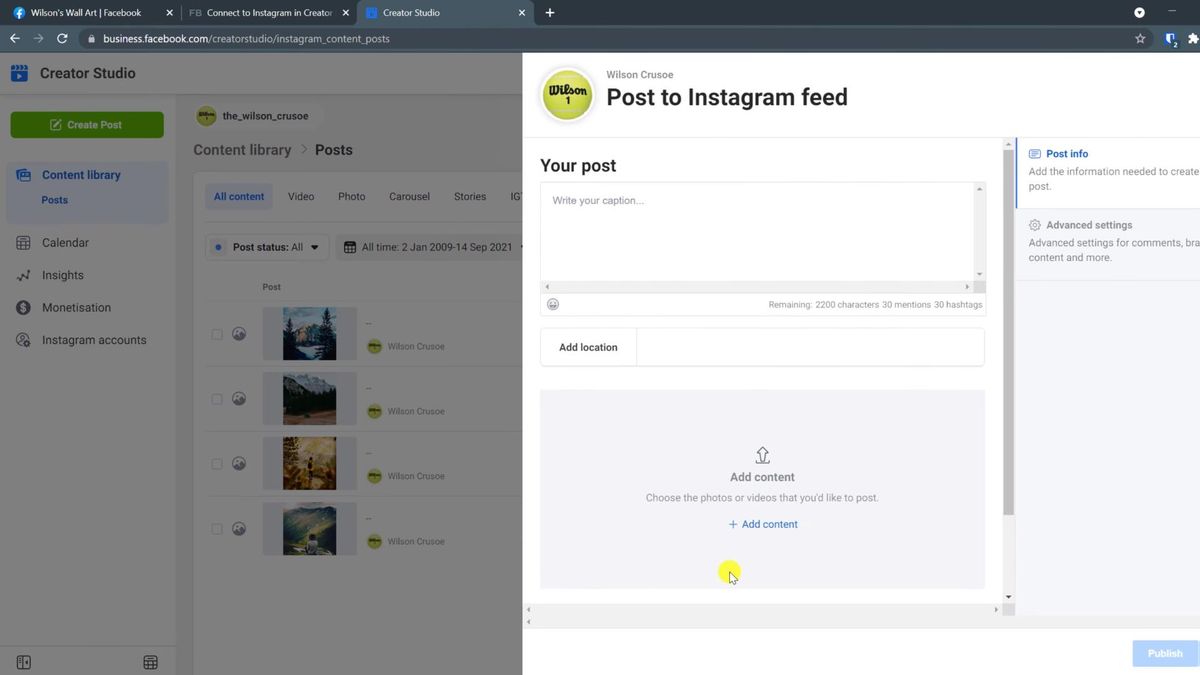This screenshot has width=1200, height=675.
Task: Click the photo type icon on first post row
Action: click(239, 334)
